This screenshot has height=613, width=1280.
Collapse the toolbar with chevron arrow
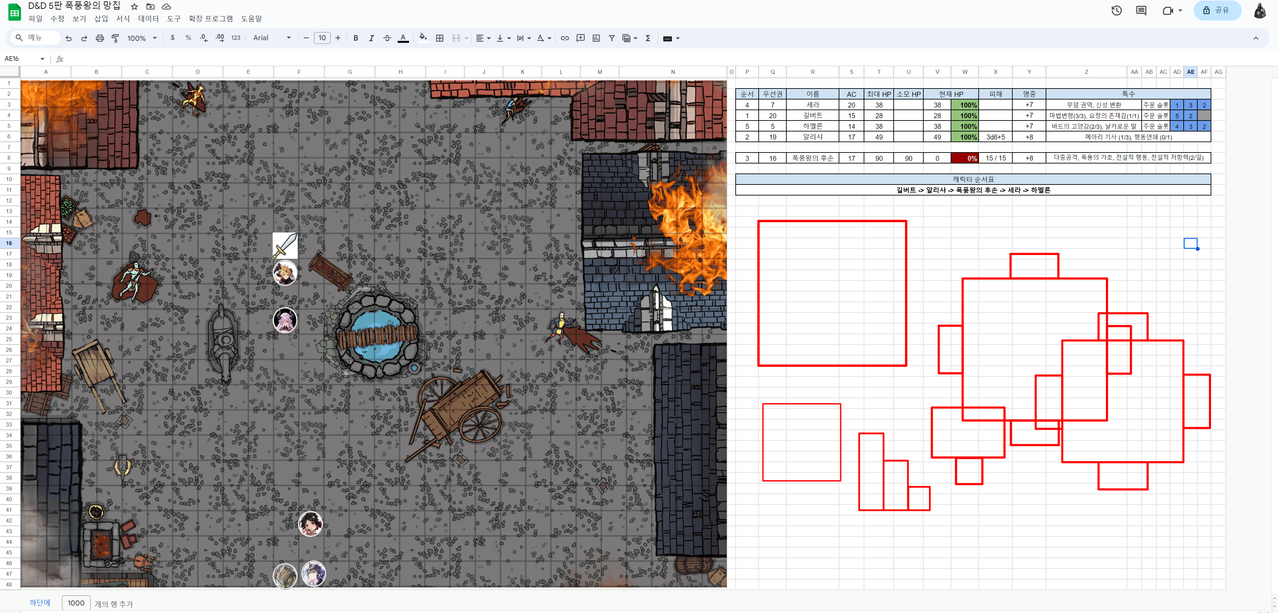tap(1256, 38)
